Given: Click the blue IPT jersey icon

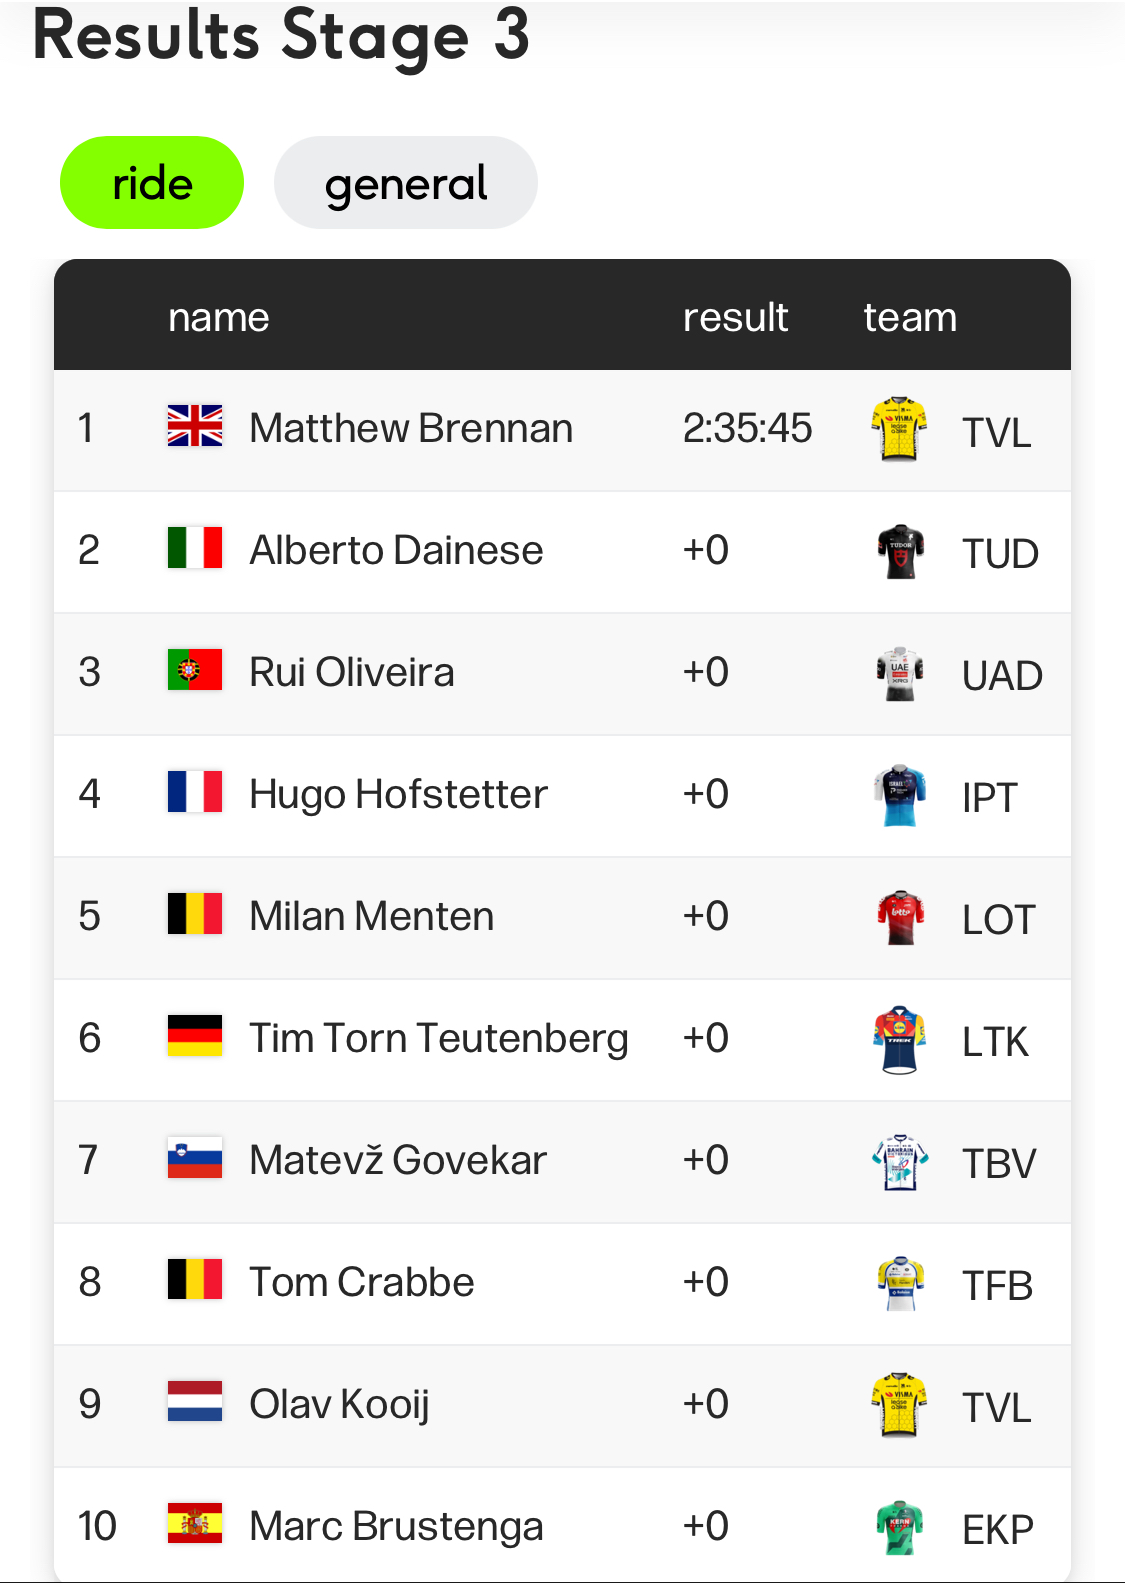Looking at the screenshot, I should tap(900, 795).
